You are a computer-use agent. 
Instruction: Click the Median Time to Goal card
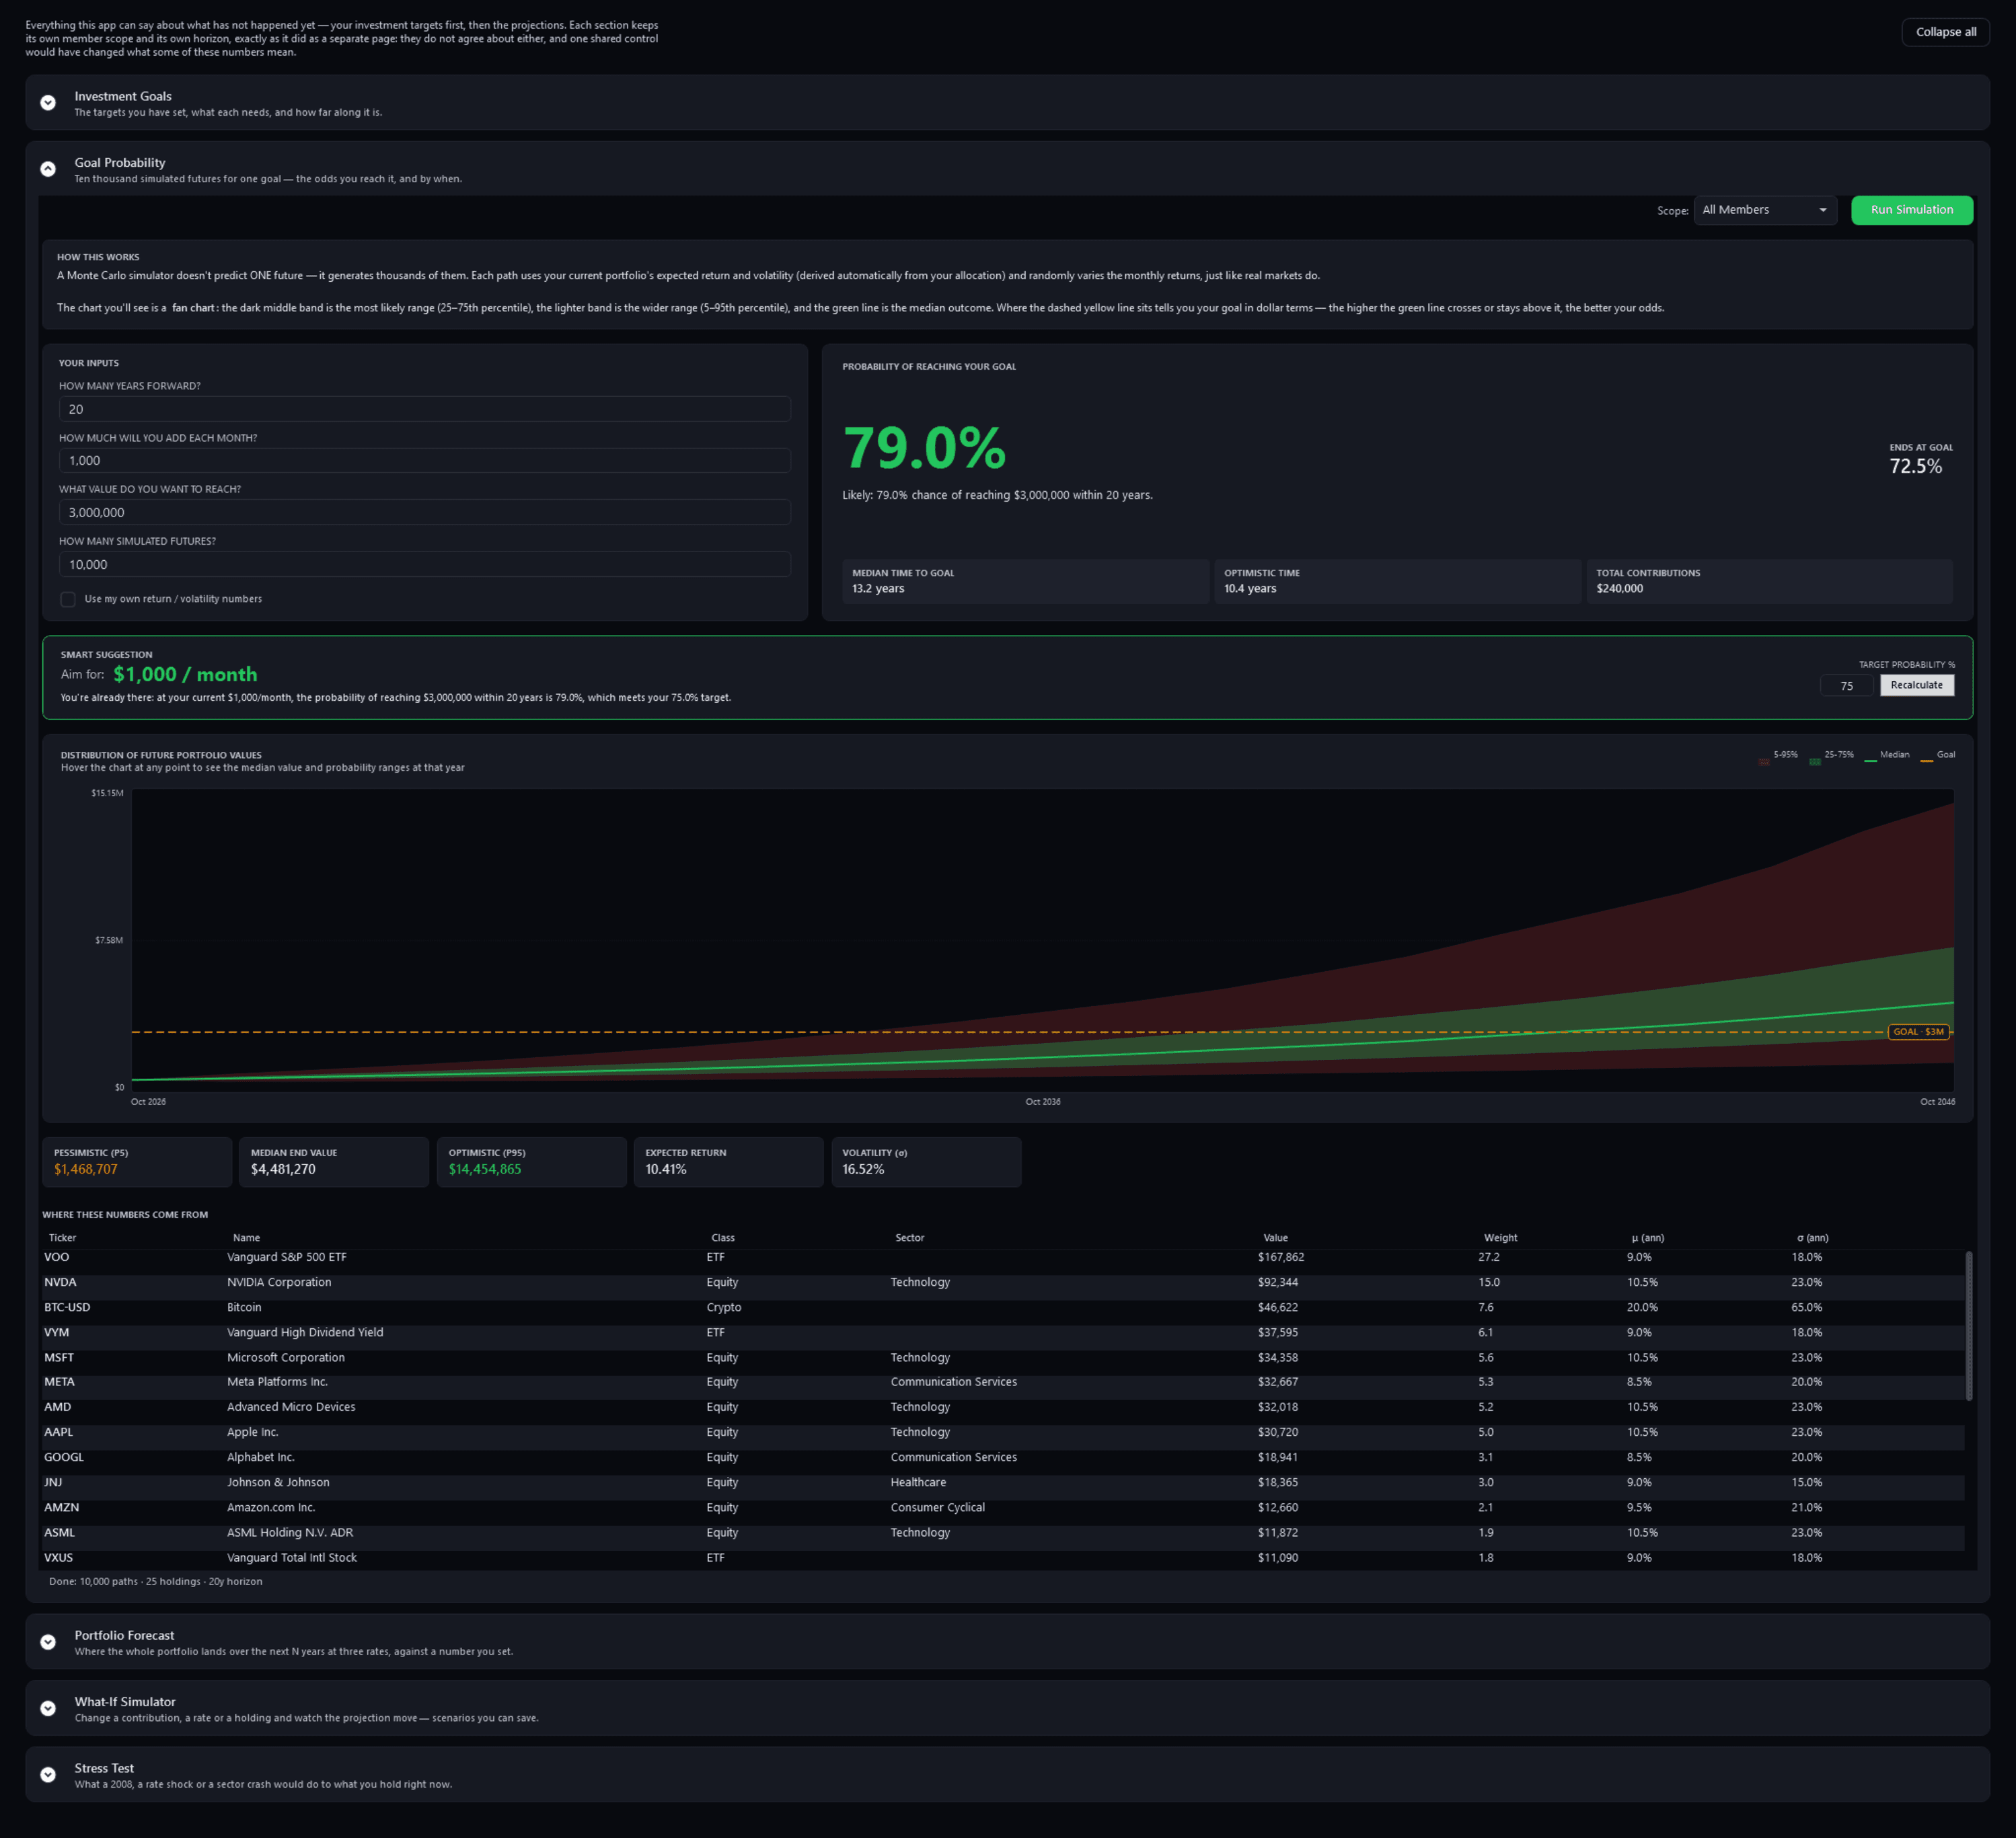click(x=1025, y=581)
